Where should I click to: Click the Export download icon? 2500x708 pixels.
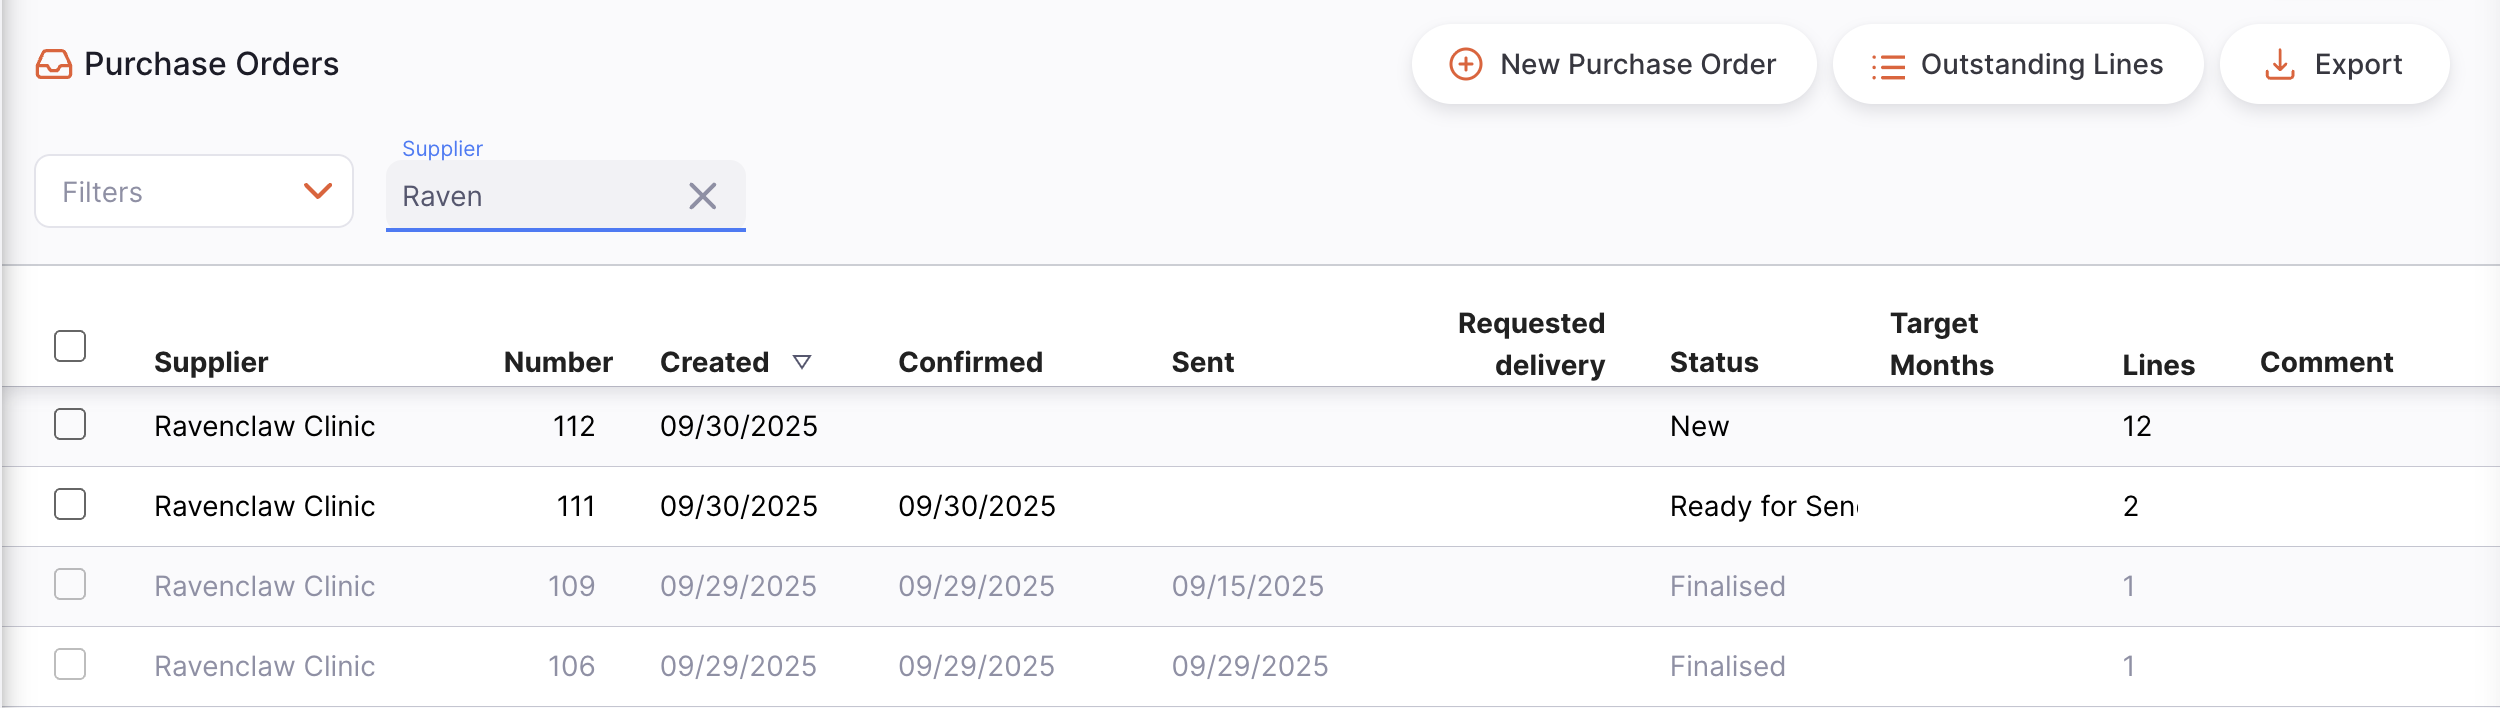pyautogui.click(x=2280, y=65)
